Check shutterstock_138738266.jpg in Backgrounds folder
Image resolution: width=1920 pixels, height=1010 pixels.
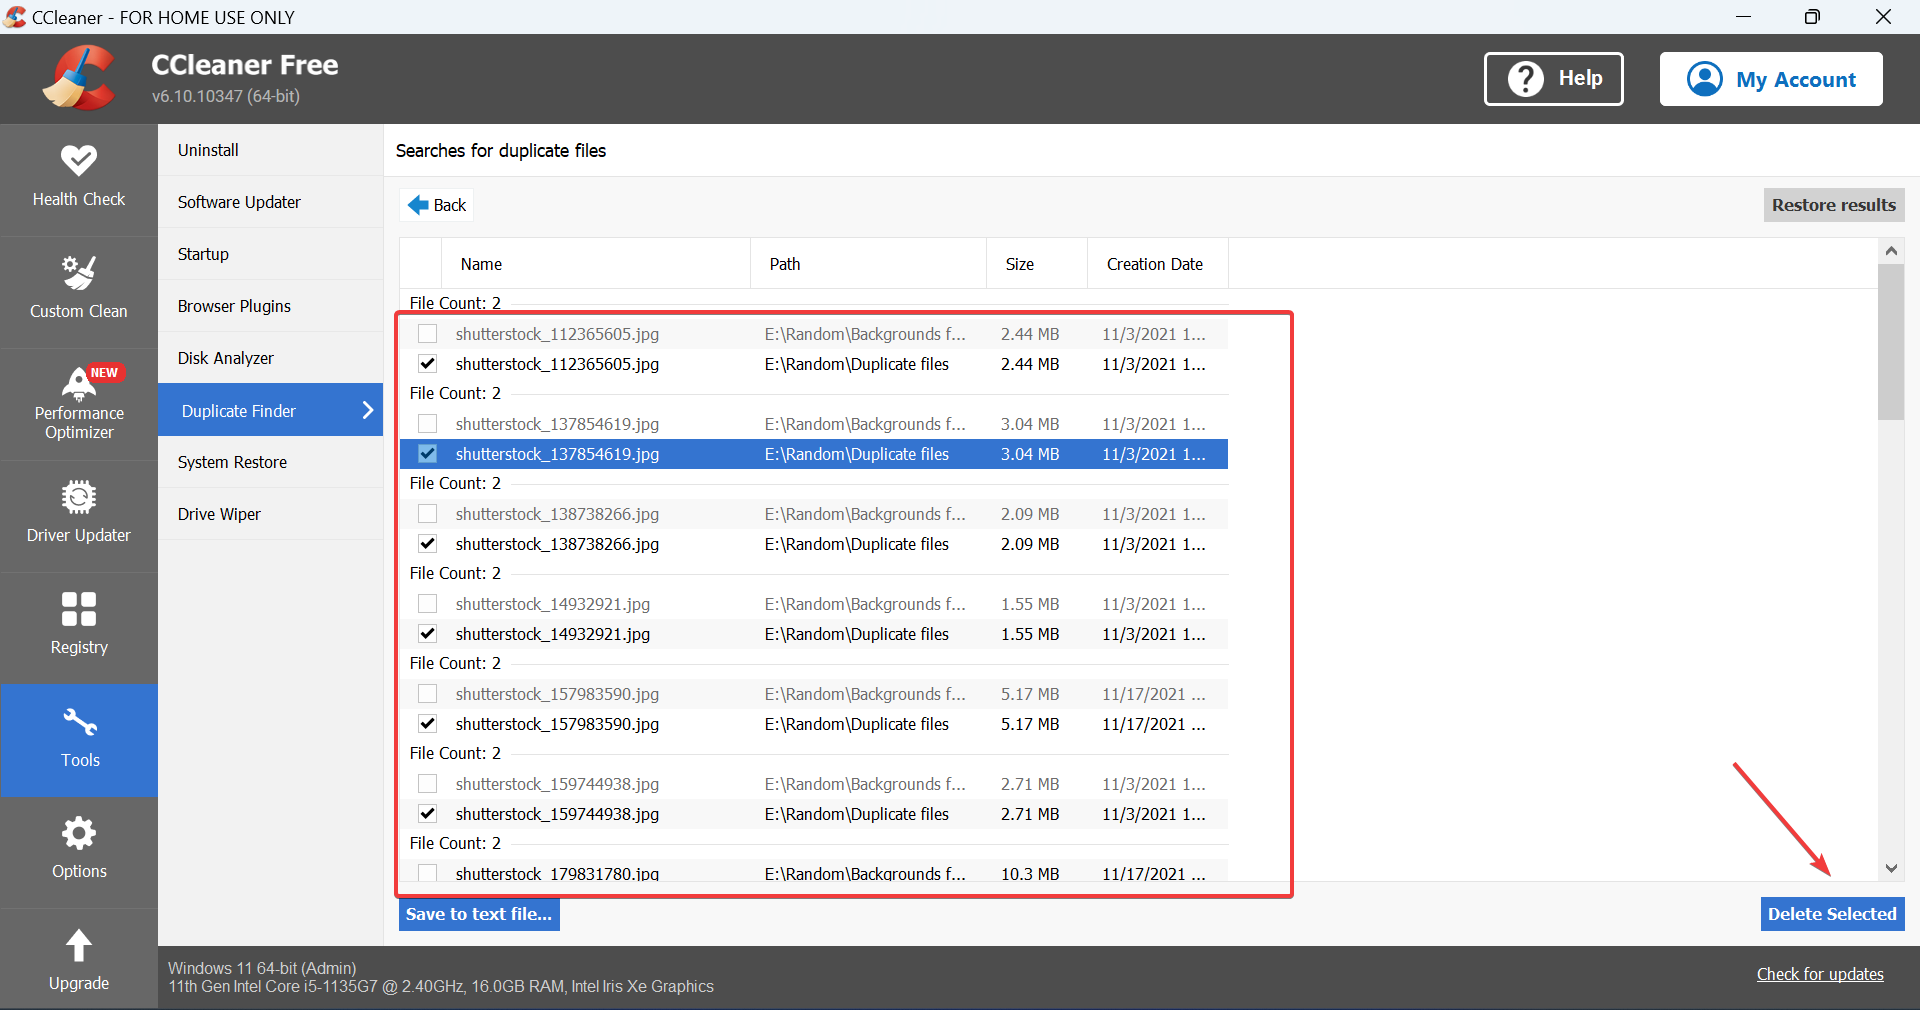[x=428, y=514]
